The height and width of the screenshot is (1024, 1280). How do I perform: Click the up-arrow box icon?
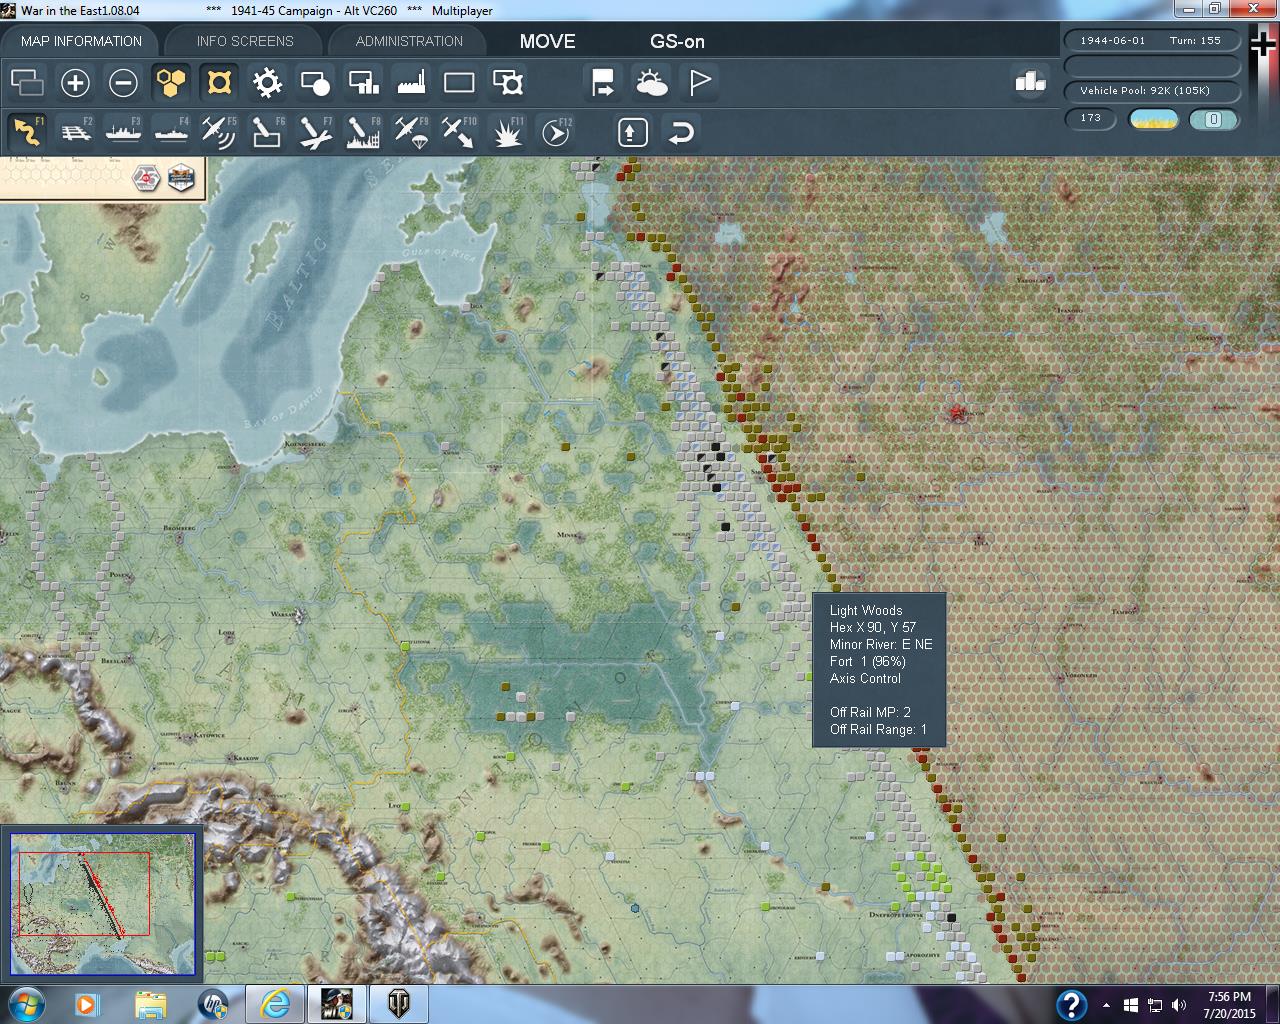tap(632, 132)
